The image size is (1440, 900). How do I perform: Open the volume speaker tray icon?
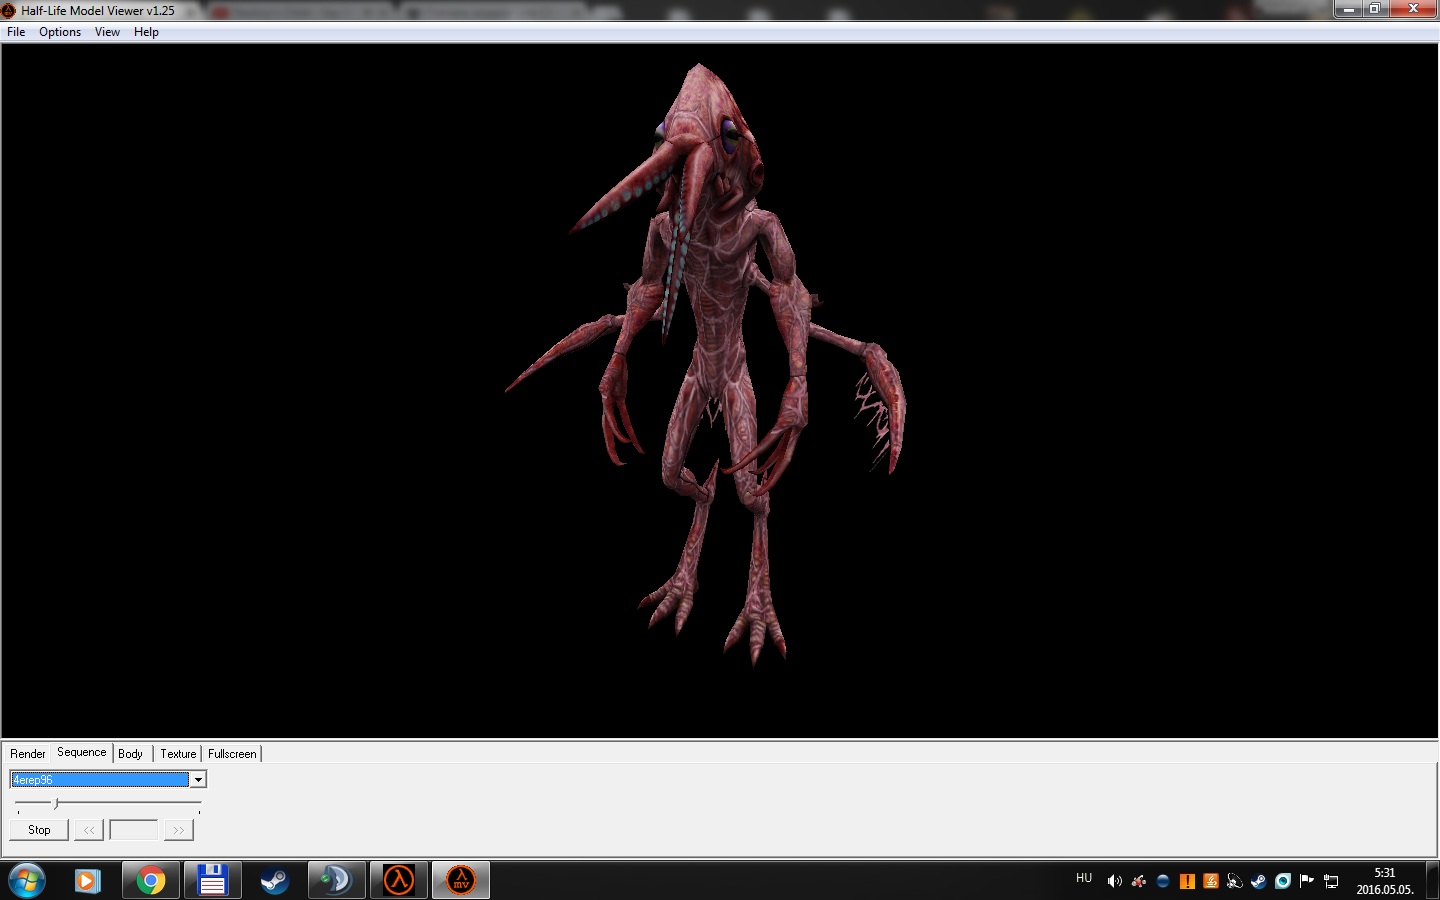[x=1114, y=881]
